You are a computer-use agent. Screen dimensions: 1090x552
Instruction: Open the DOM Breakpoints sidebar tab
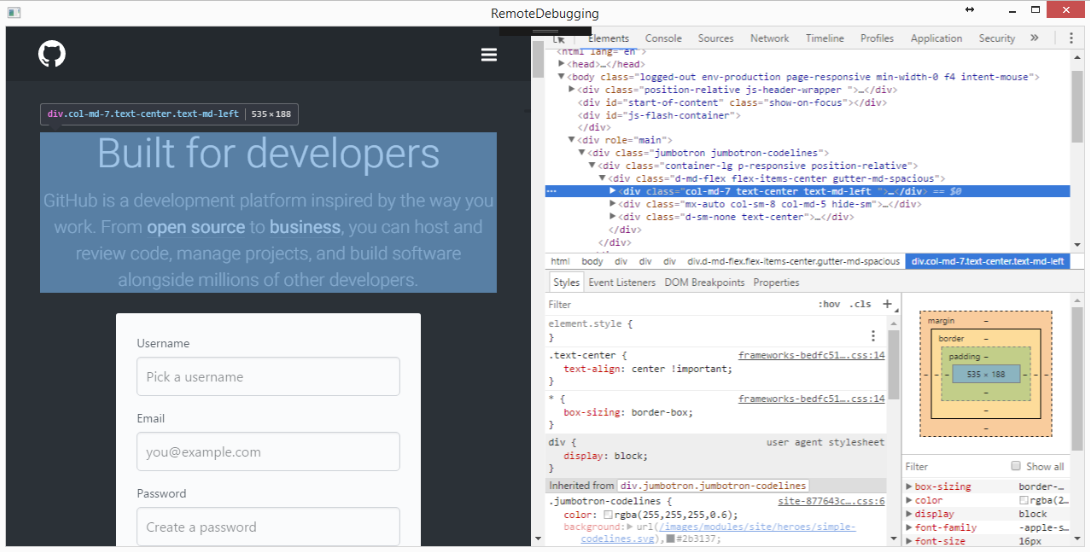[704, 282]
